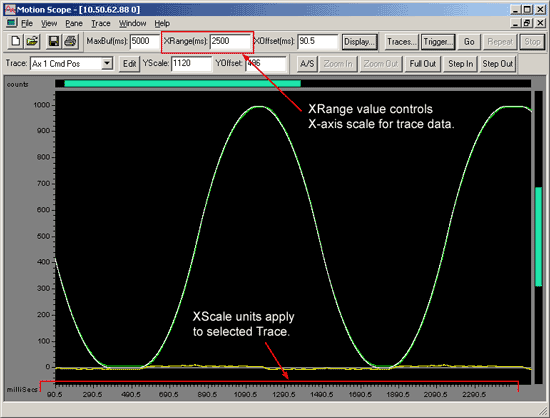Expand the Trace dropdown arrow
Screen dimensions: 550x418
pos(107,64)
